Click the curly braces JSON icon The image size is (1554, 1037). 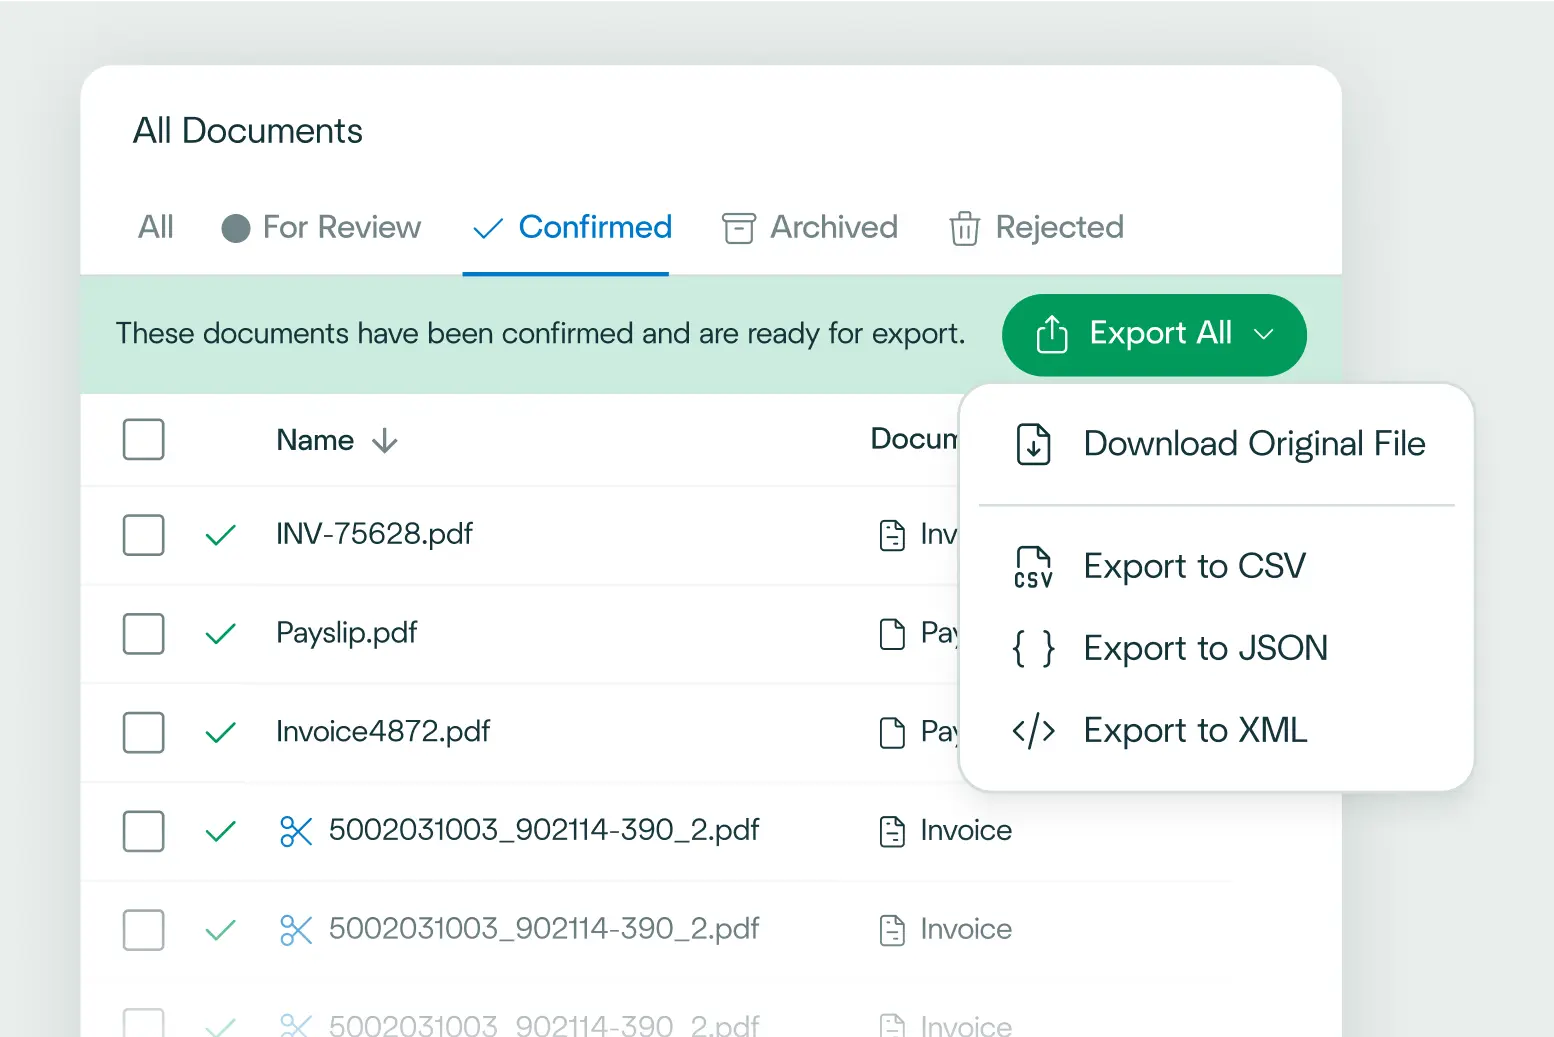1033,648
